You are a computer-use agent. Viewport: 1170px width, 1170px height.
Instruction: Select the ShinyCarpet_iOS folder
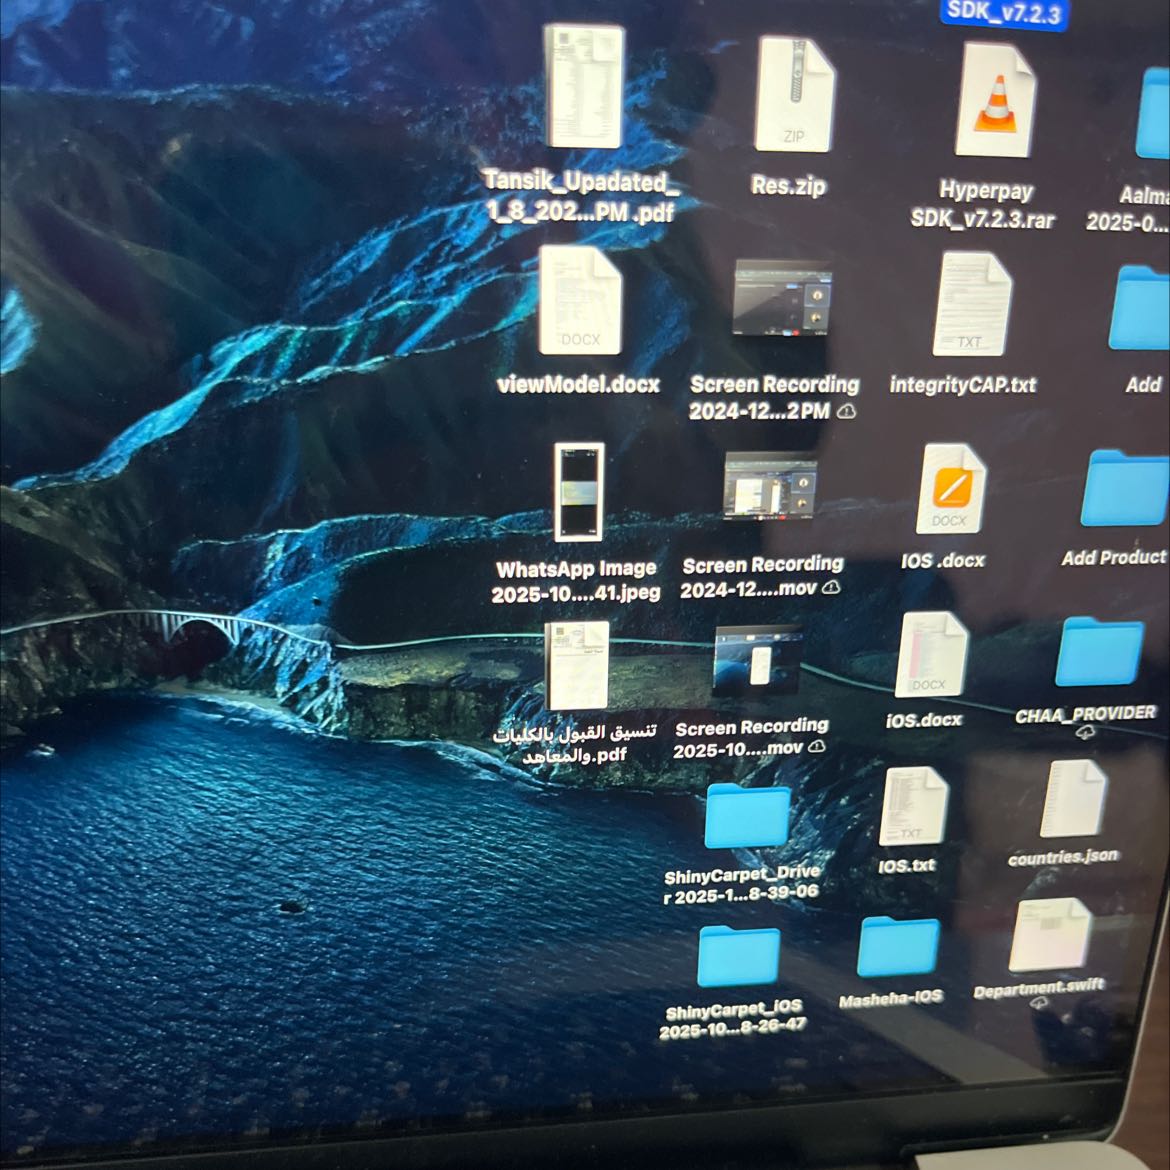(738, 957)
